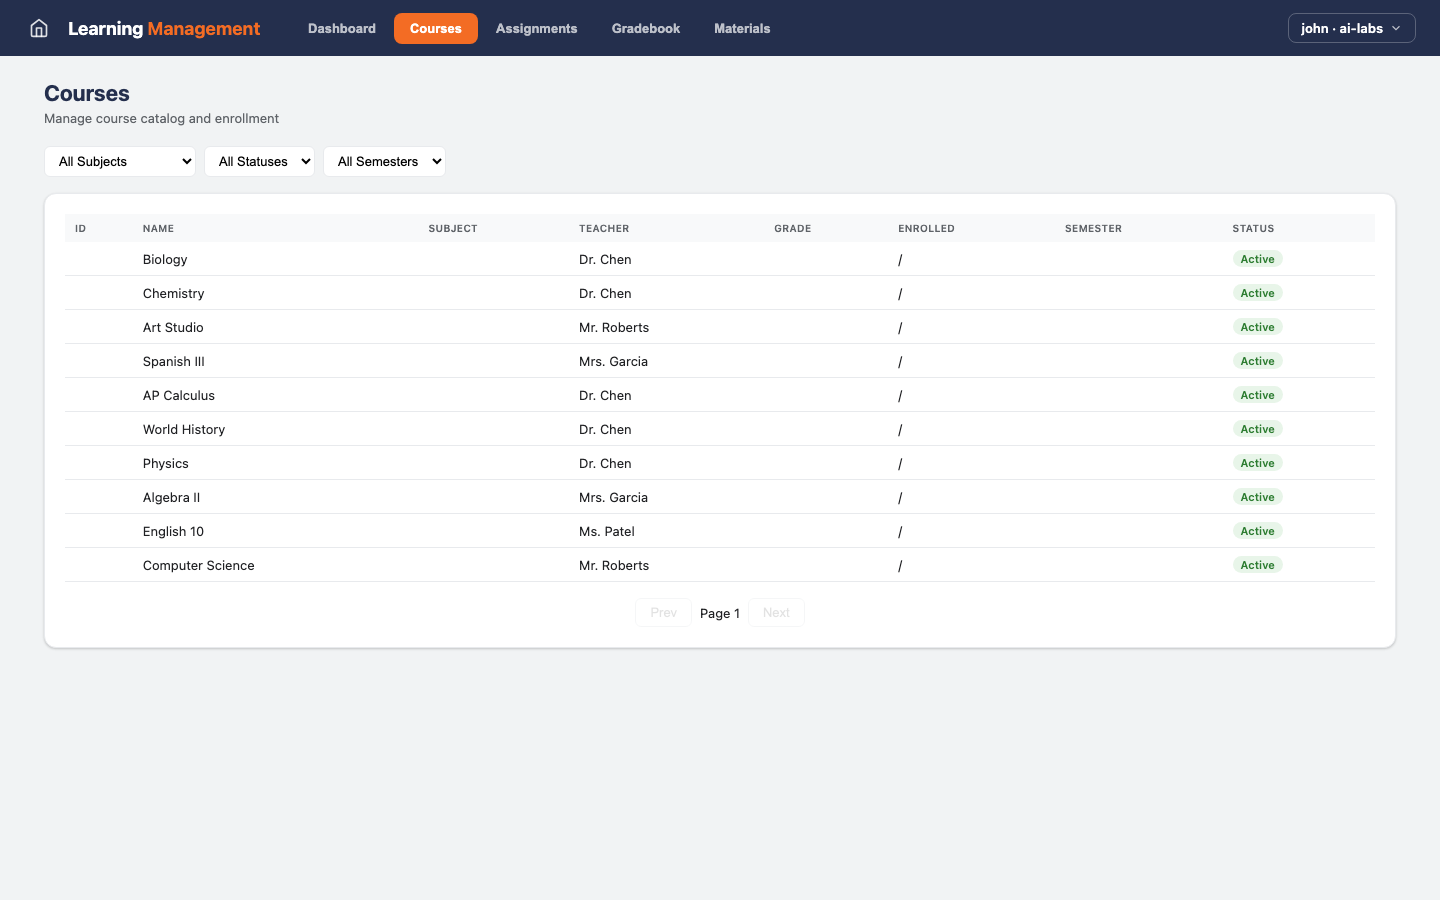Viewport: 1440px width, 900px height.
Task: Click the Prev pagination button
Action: coord(663,612)
